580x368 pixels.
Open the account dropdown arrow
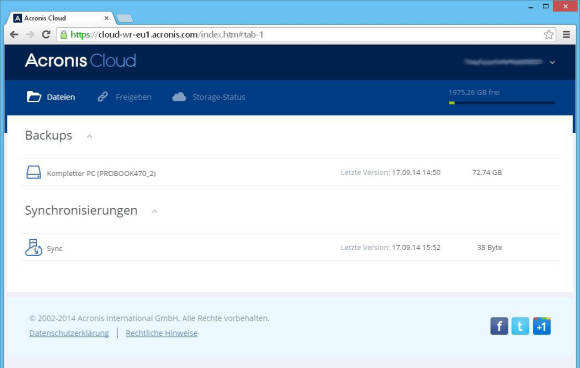(x=552, y=63)
